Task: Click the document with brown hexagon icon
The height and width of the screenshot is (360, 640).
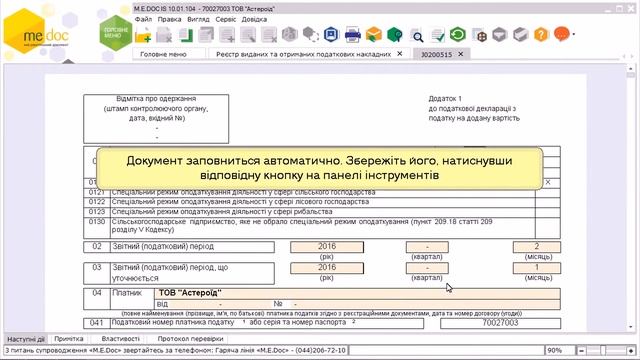Action: pos(479,36)
